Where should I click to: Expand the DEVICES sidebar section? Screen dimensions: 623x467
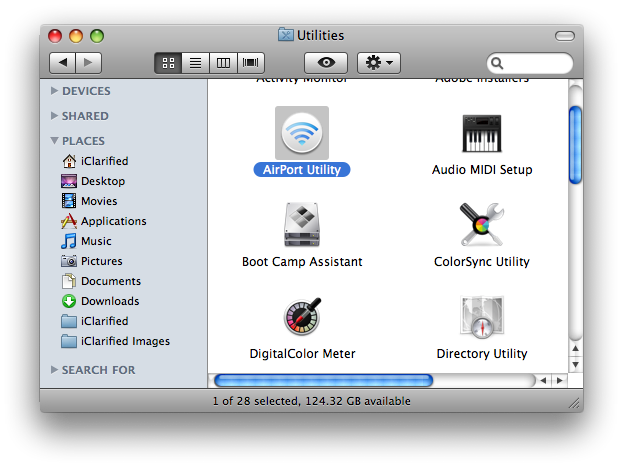click(x=54, y=91)
